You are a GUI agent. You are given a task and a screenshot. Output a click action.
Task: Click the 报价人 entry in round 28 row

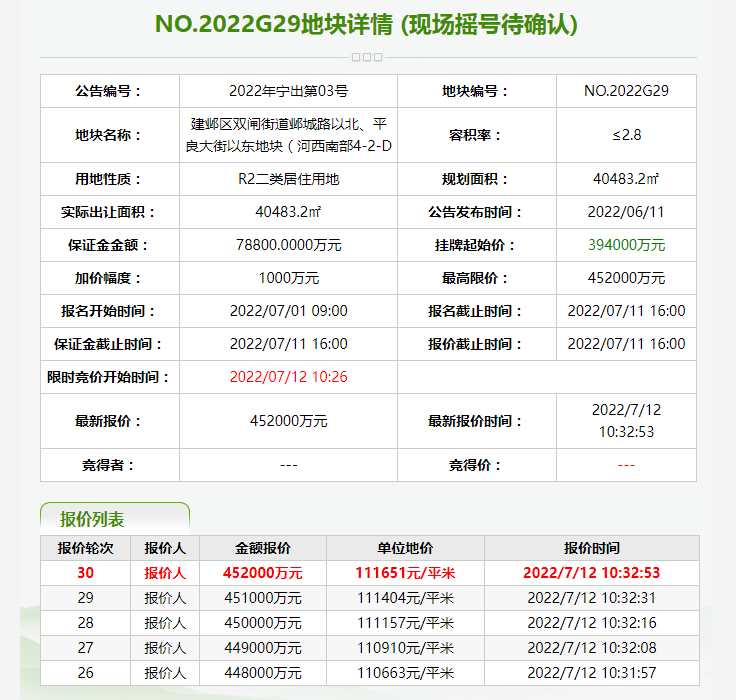coord(165,623)
